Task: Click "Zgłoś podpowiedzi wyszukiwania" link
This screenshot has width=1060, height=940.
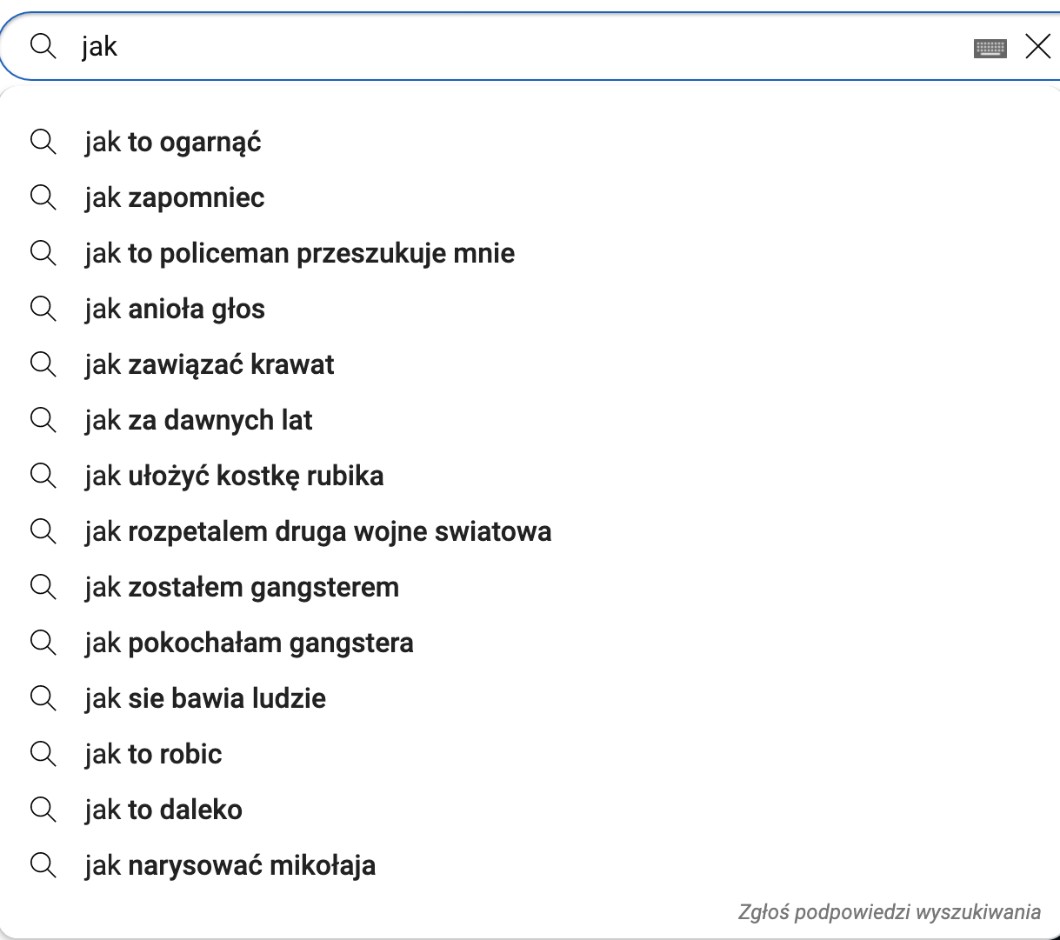Action: 889,912
